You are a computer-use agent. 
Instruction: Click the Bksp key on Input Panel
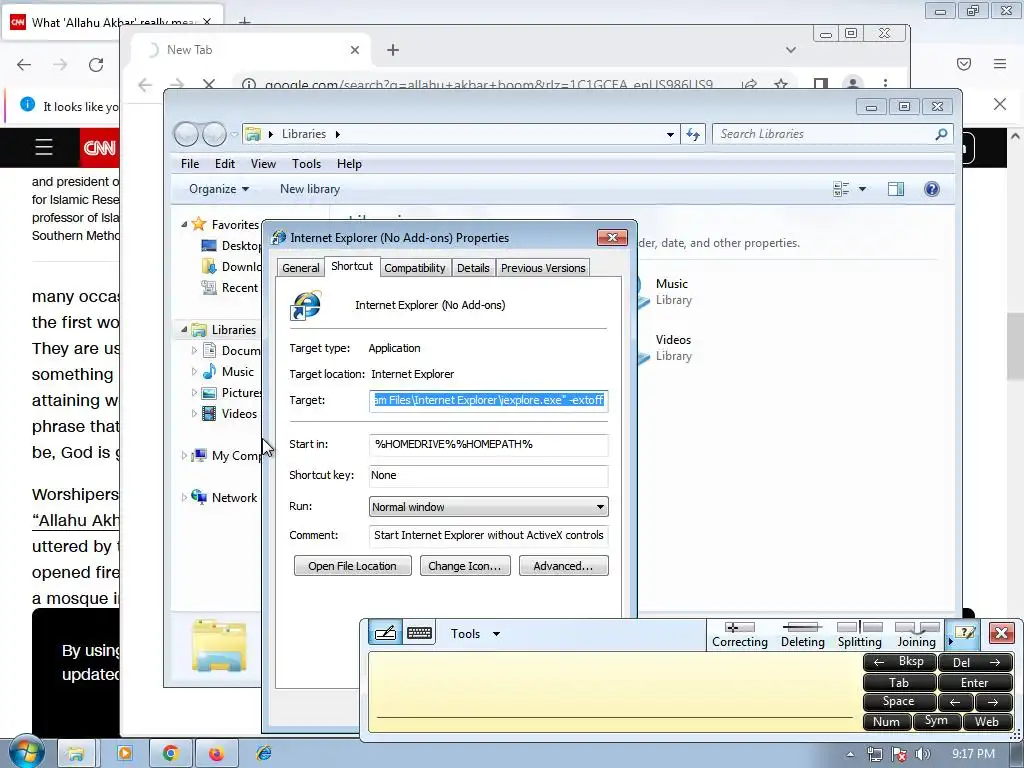point(900,662)
